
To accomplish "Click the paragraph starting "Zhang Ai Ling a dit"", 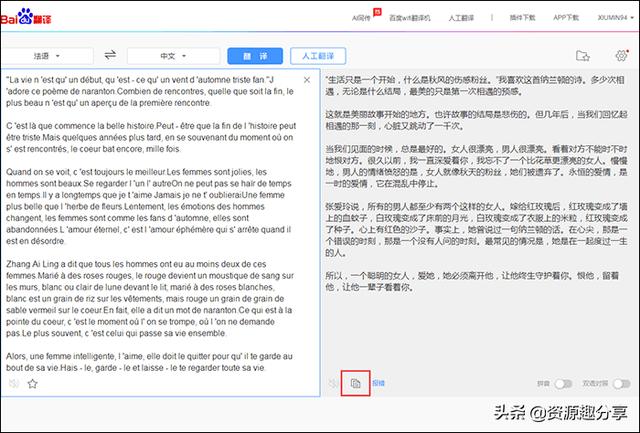I will [150, 299].
